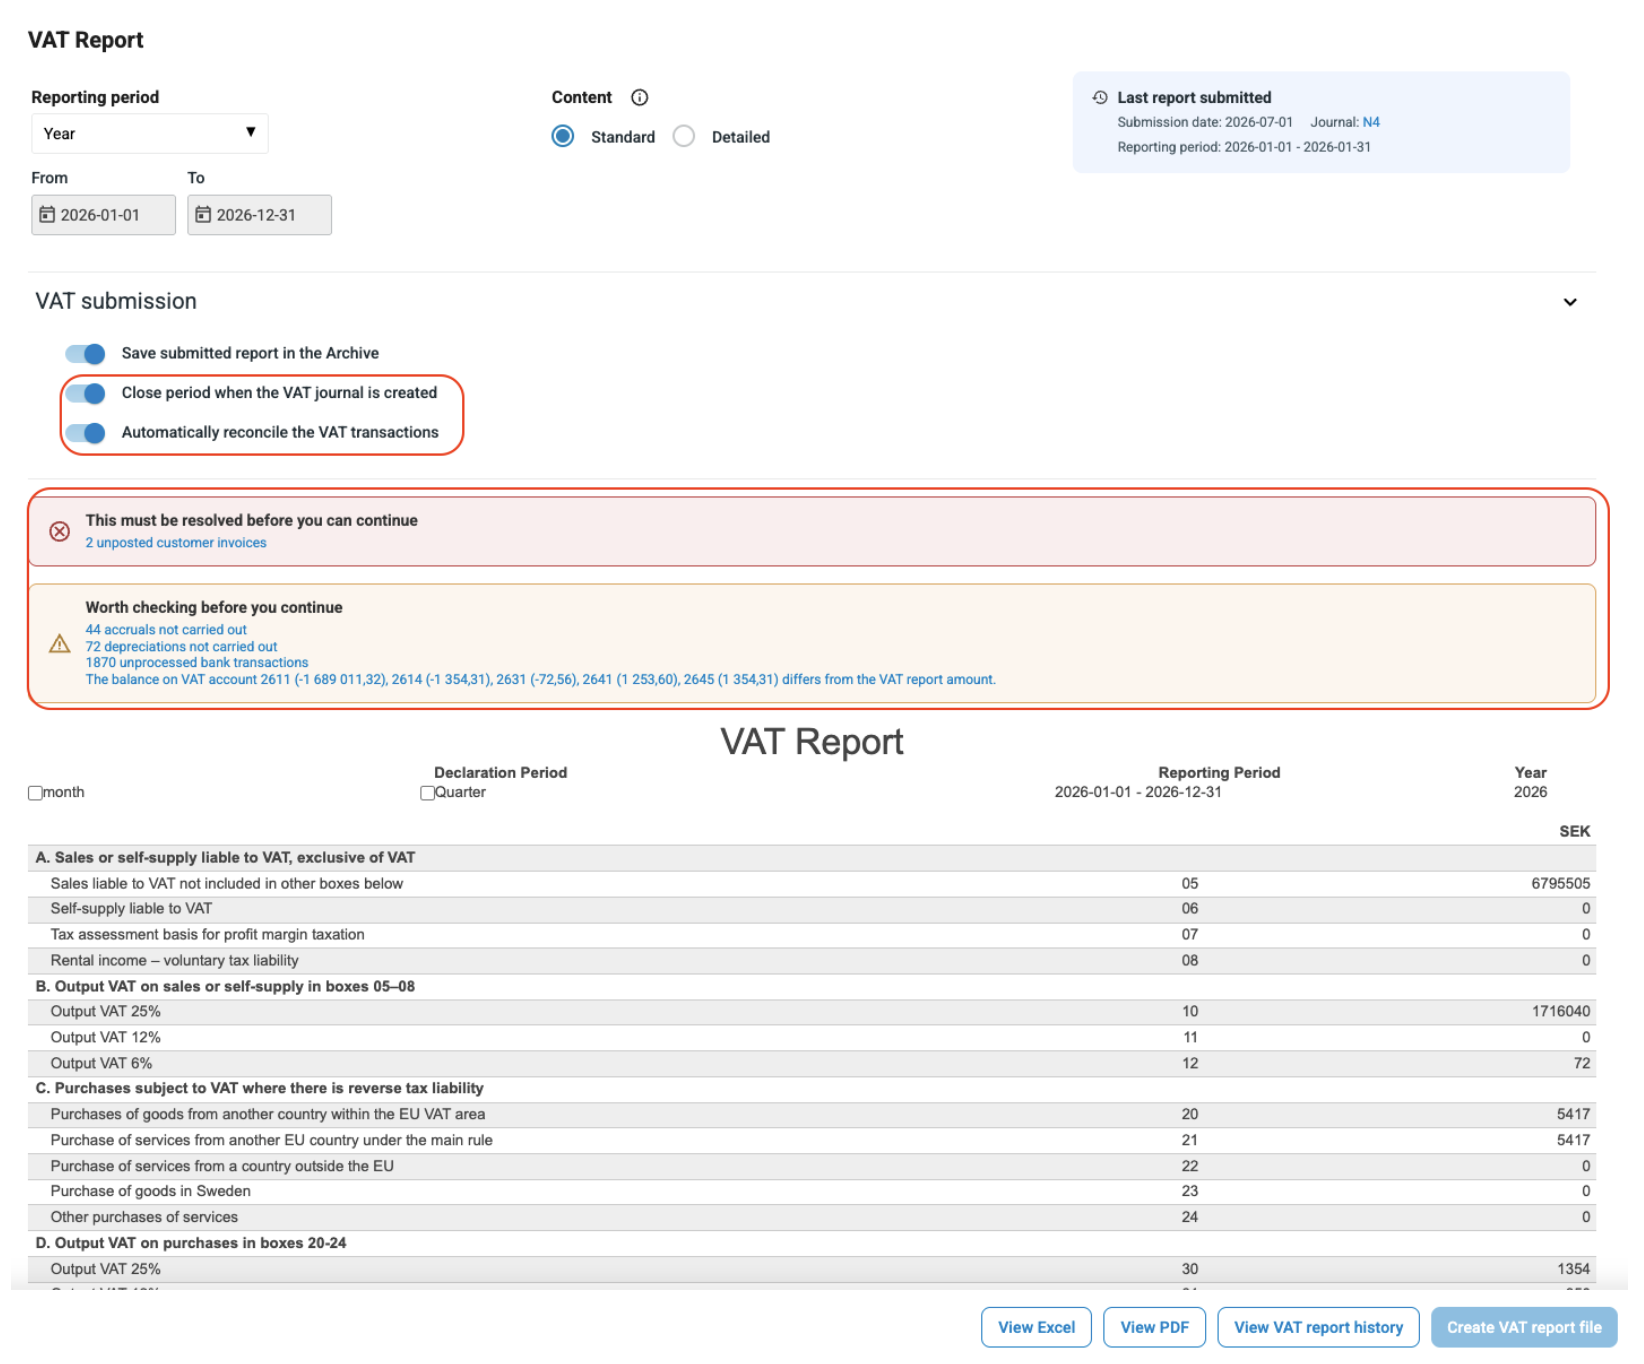Screen dimensions: 1644x1364
Task: Toggle Save submitted report in the Archive
Action: tap(86, 353)
